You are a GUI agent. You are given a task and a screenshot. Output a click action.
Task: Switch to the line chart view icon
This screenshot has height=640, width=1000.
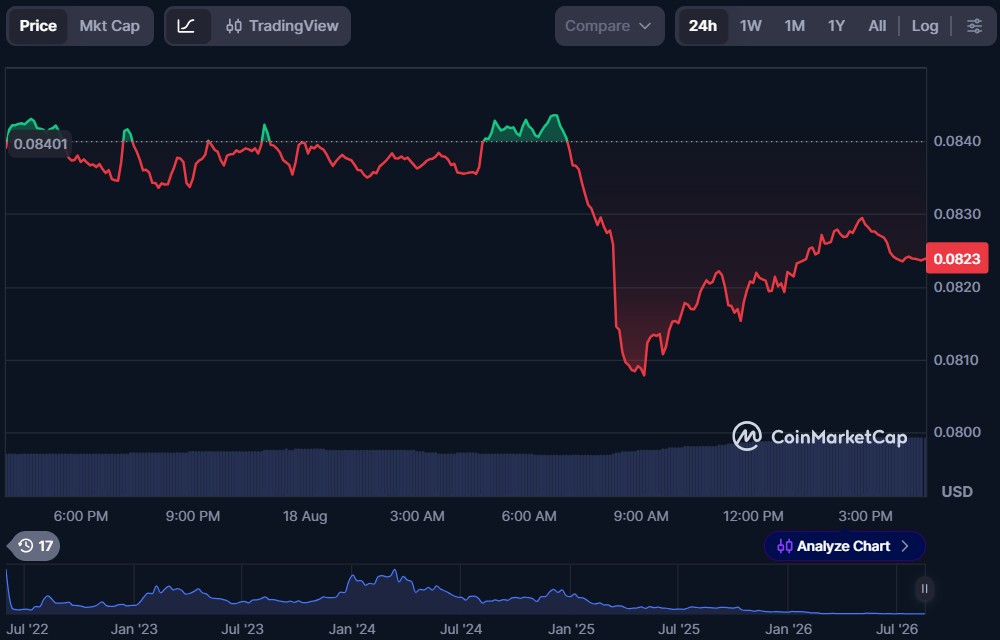tap(186, 26)
